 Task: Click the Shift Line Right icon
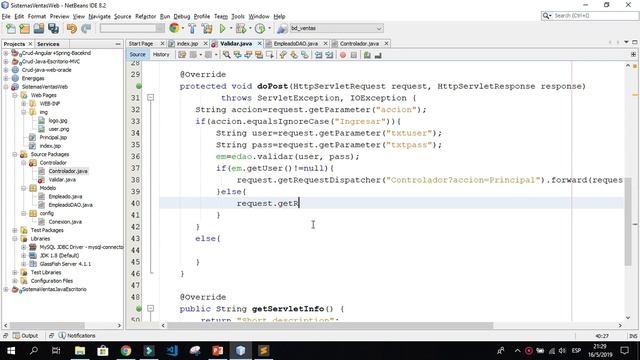coord(329,55)
